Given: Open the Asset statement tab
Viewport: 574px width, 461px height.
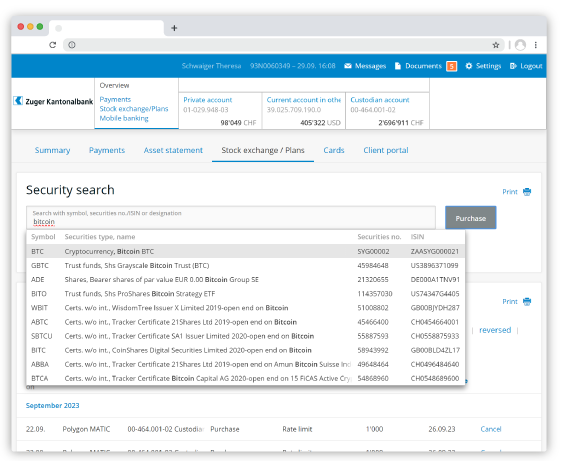Looking at the screenshot, I should tap(173, 150).
